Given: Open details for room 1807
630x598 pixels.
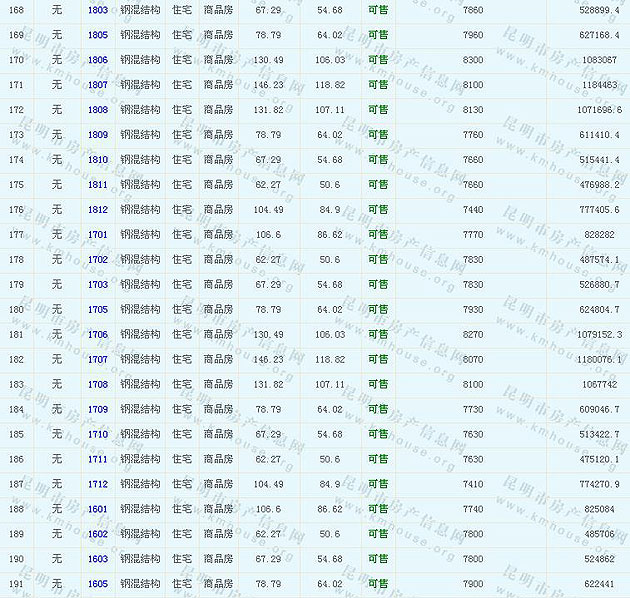Looking at the screenshot, I should 97,85.
